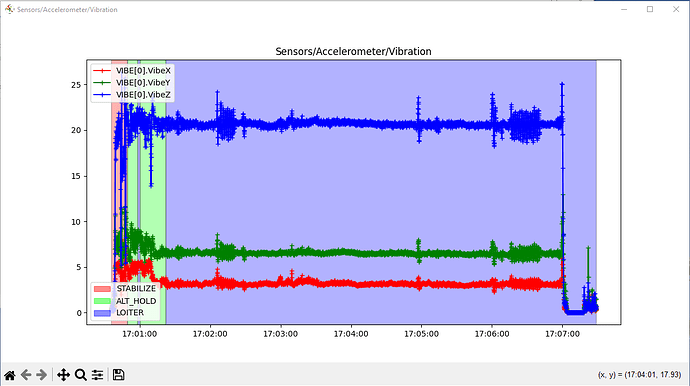The width and height of the screenshot is (690, 386).
Task: Click the matplotlib window icon in title bar
Action: pyautogui.click(x=9, y=9)
